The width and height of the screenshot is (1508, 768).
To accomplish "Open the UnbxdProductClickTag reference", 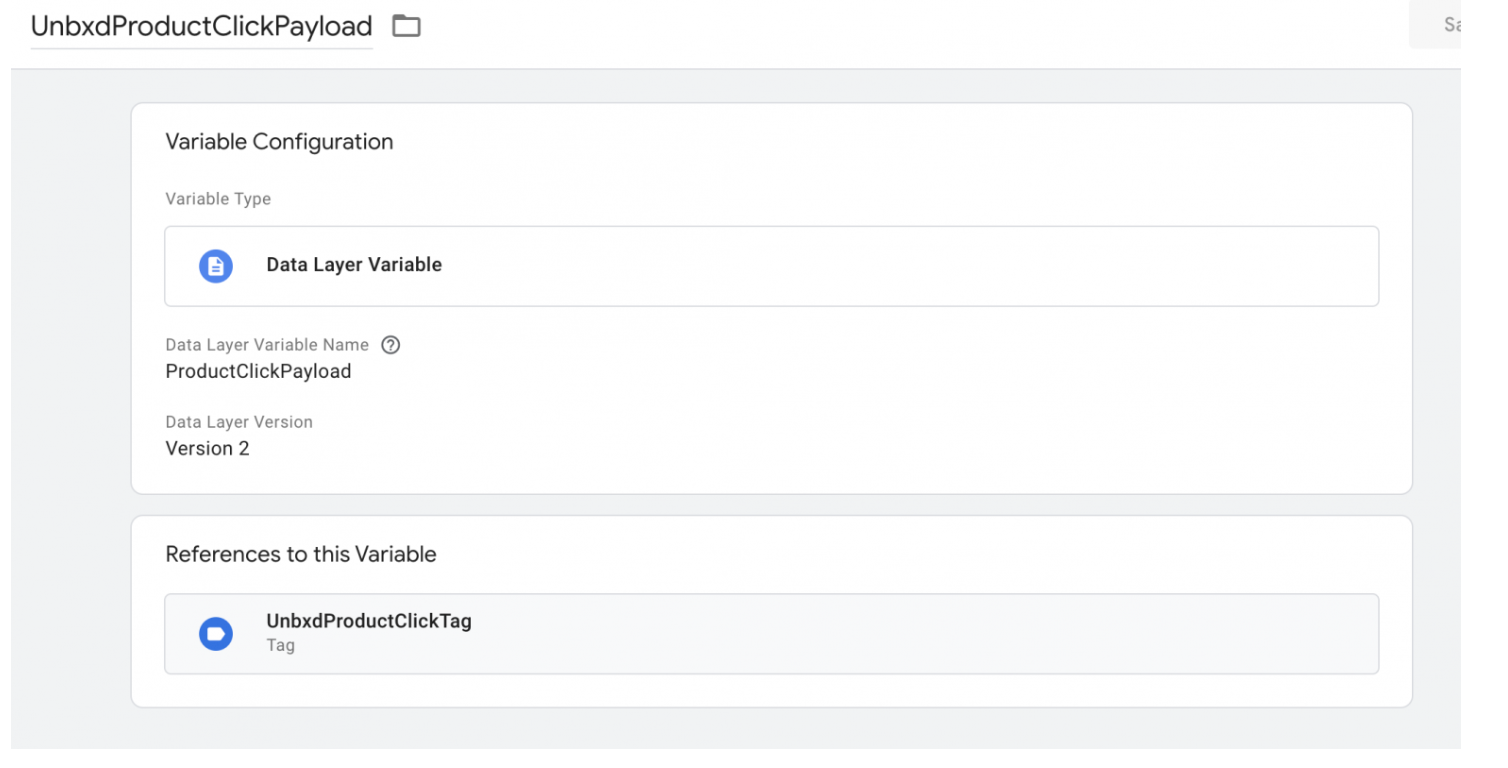I will coord(771,634).
